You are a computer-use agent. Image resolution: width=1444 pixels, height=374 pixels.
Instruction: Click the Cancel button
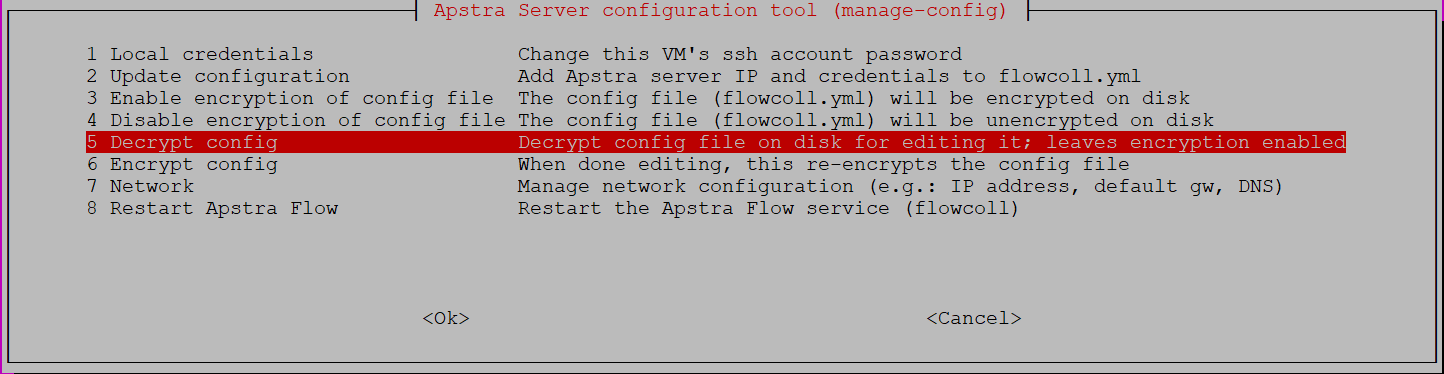974,318
